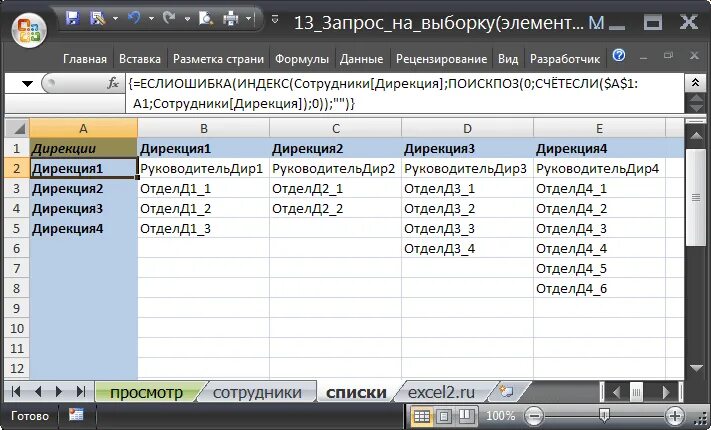Open the Name Box dropdown arrow

(x=28, y=83)
